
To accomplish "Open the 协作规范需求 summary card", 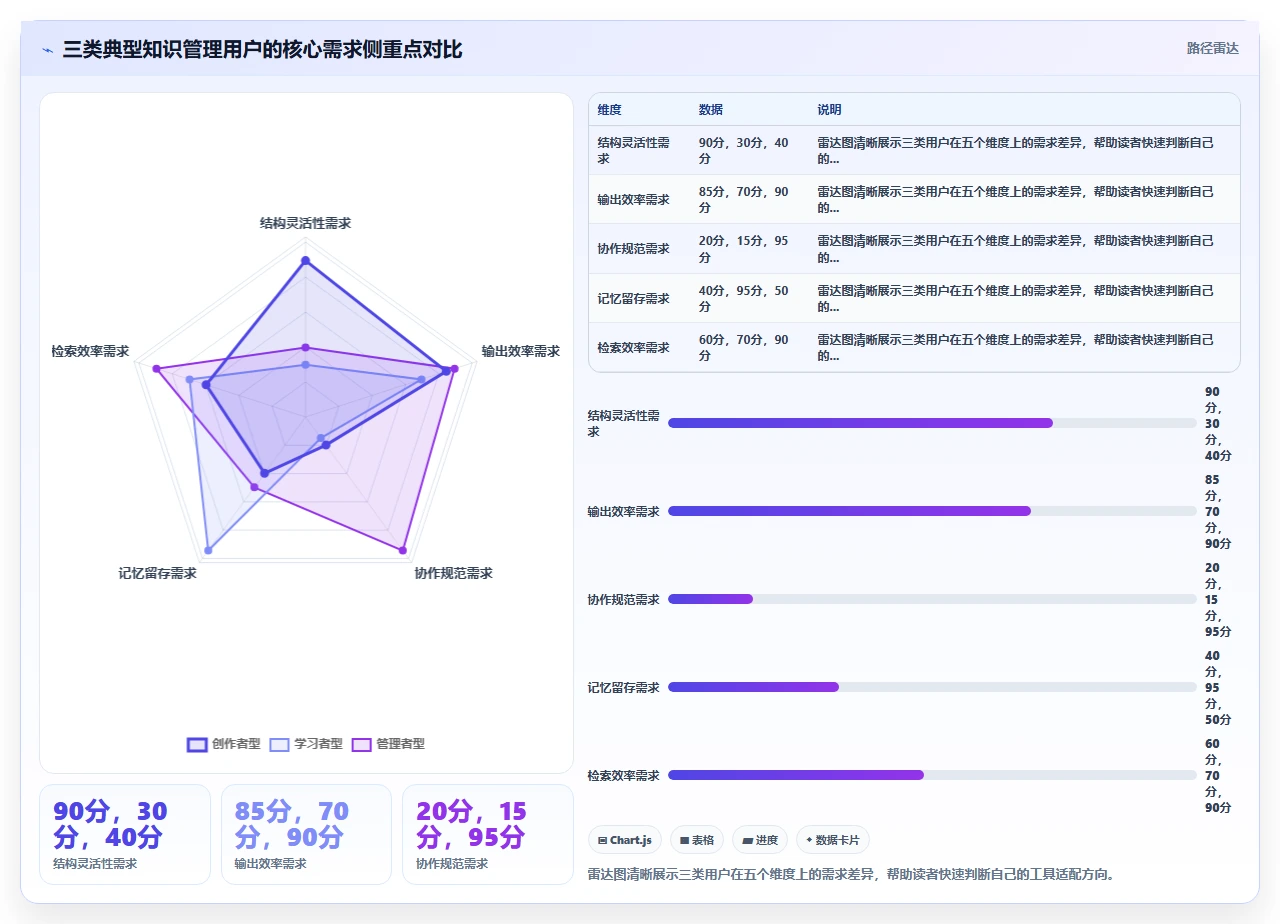I will coord(488,834).
